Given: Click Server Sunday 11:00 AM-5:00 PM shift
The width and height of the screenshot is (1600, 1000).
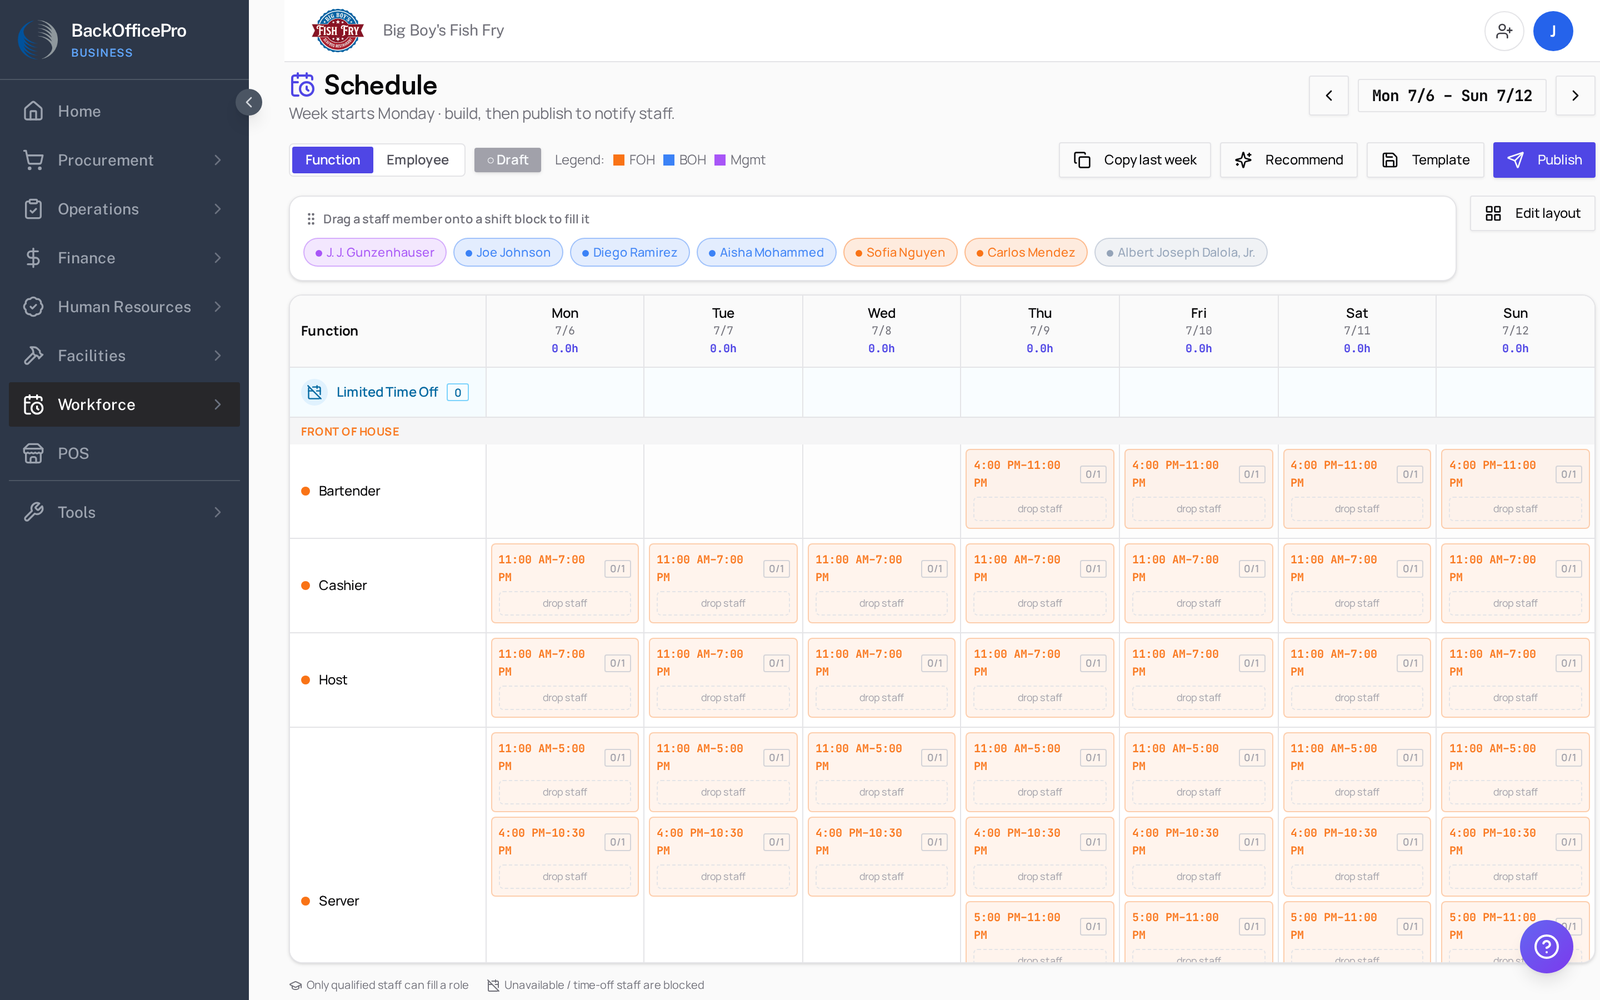Looking at the screenshot, I should [x=1515, y=772].
